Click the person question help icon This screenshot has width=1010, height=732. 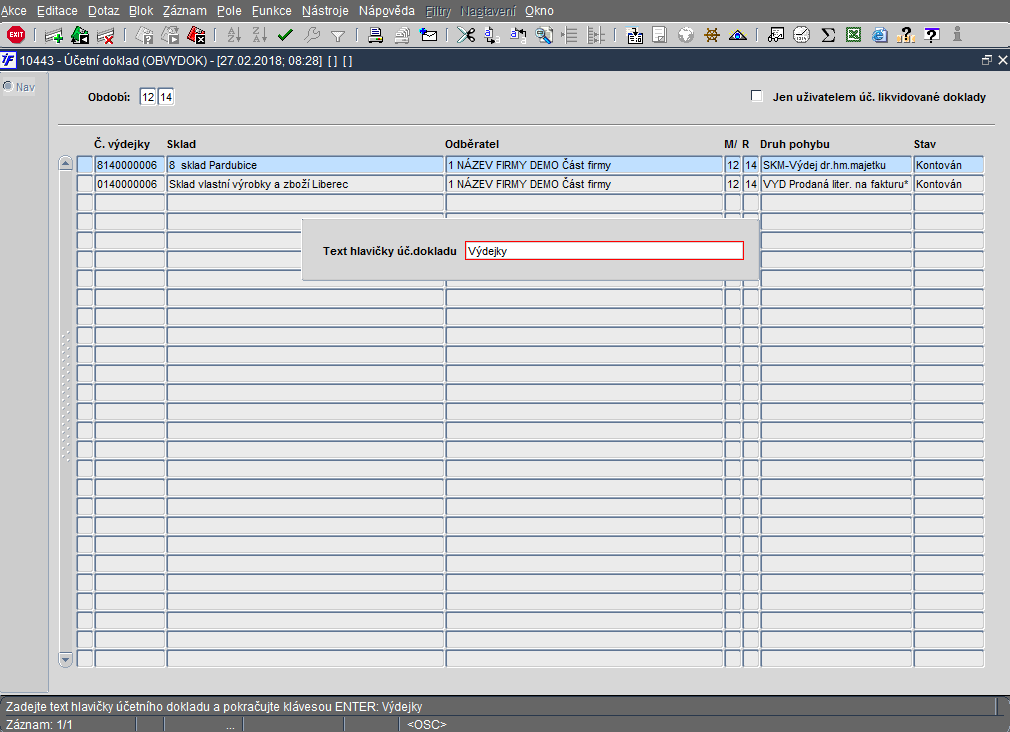(x=906, y=35)
